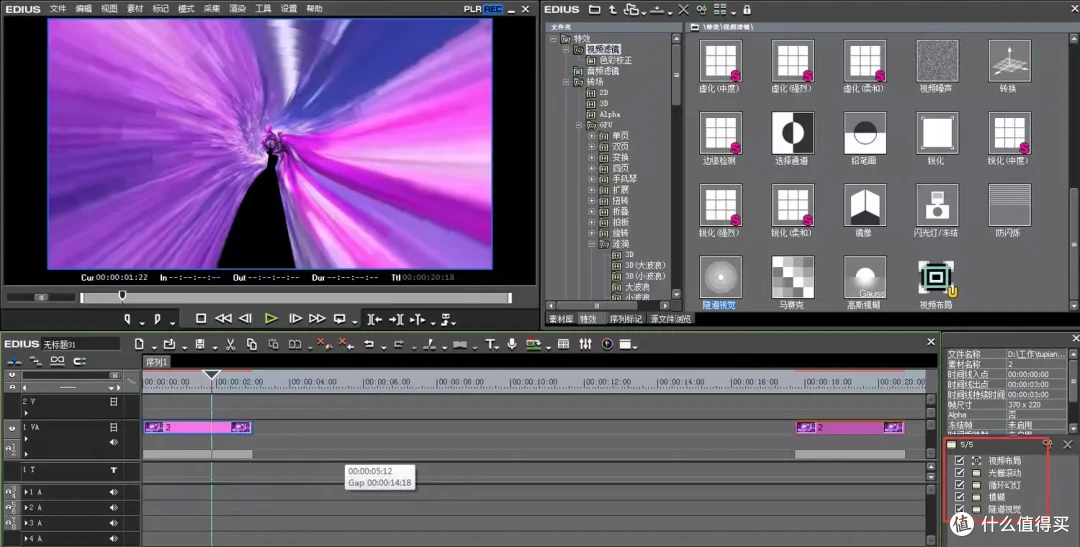This screenshot has height=547, width=1080.
Task: Uncheck the 视频布局 effect checkbox
Action: coord(960,461)
